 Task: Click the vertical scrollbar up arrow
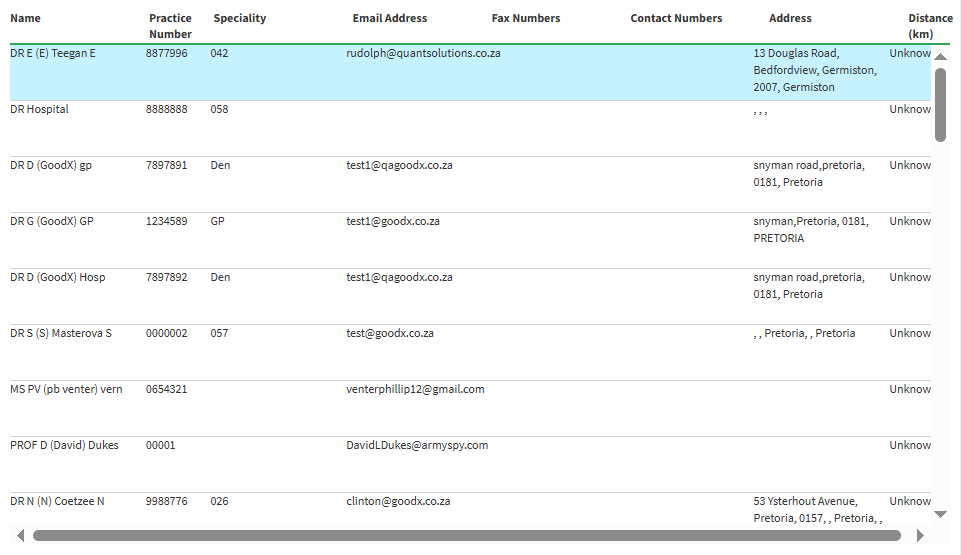tap(940, 57)
